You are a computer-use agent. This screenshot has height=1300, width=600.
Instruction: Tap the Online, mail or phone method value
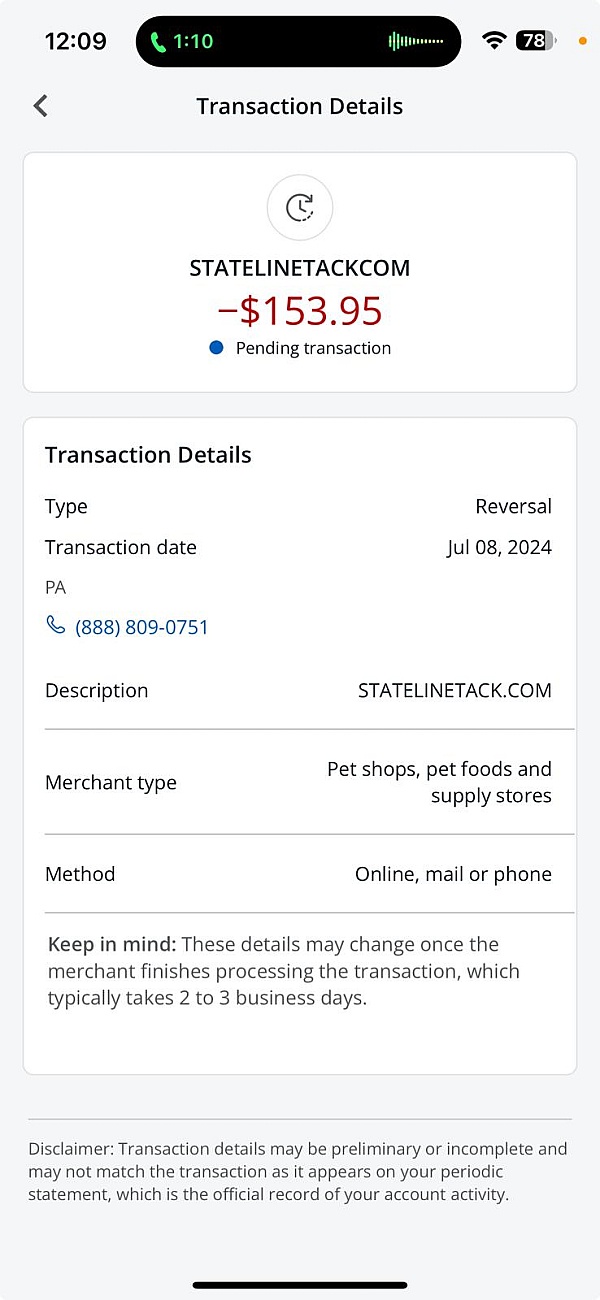point(453,874)
